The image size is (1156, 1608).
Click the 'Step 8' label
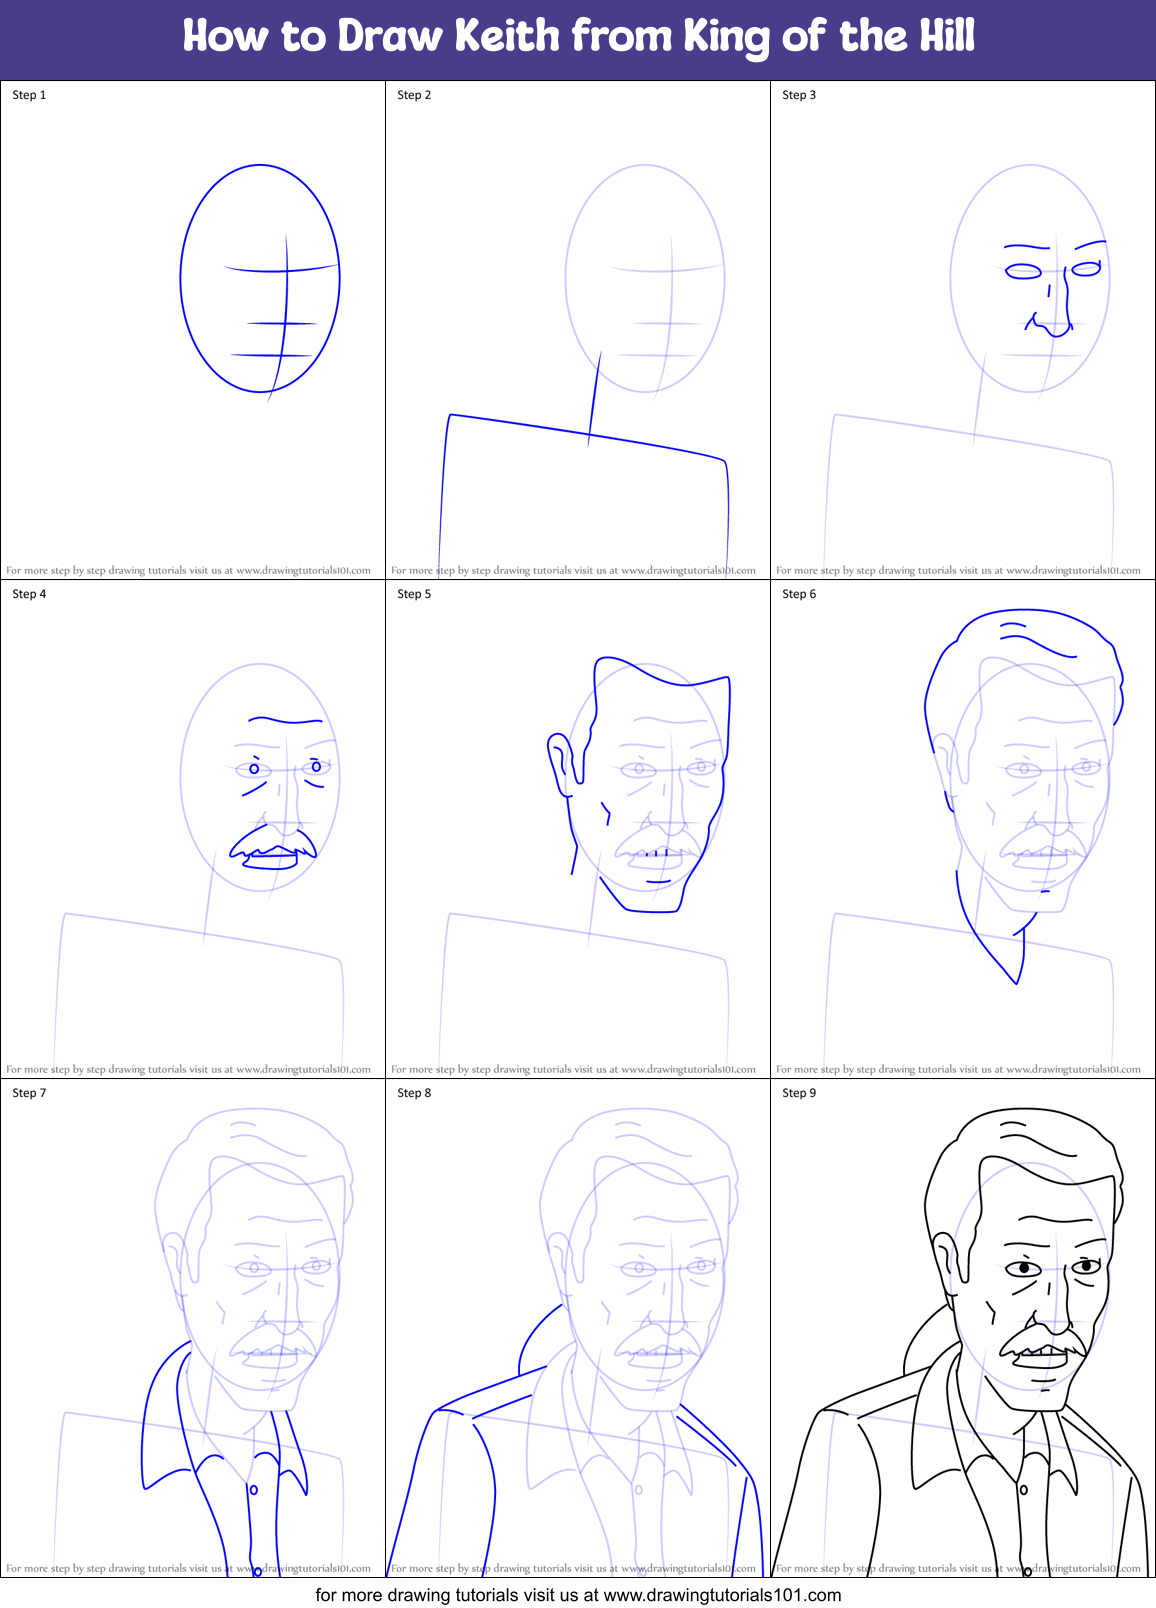(x=414, y=1093)
